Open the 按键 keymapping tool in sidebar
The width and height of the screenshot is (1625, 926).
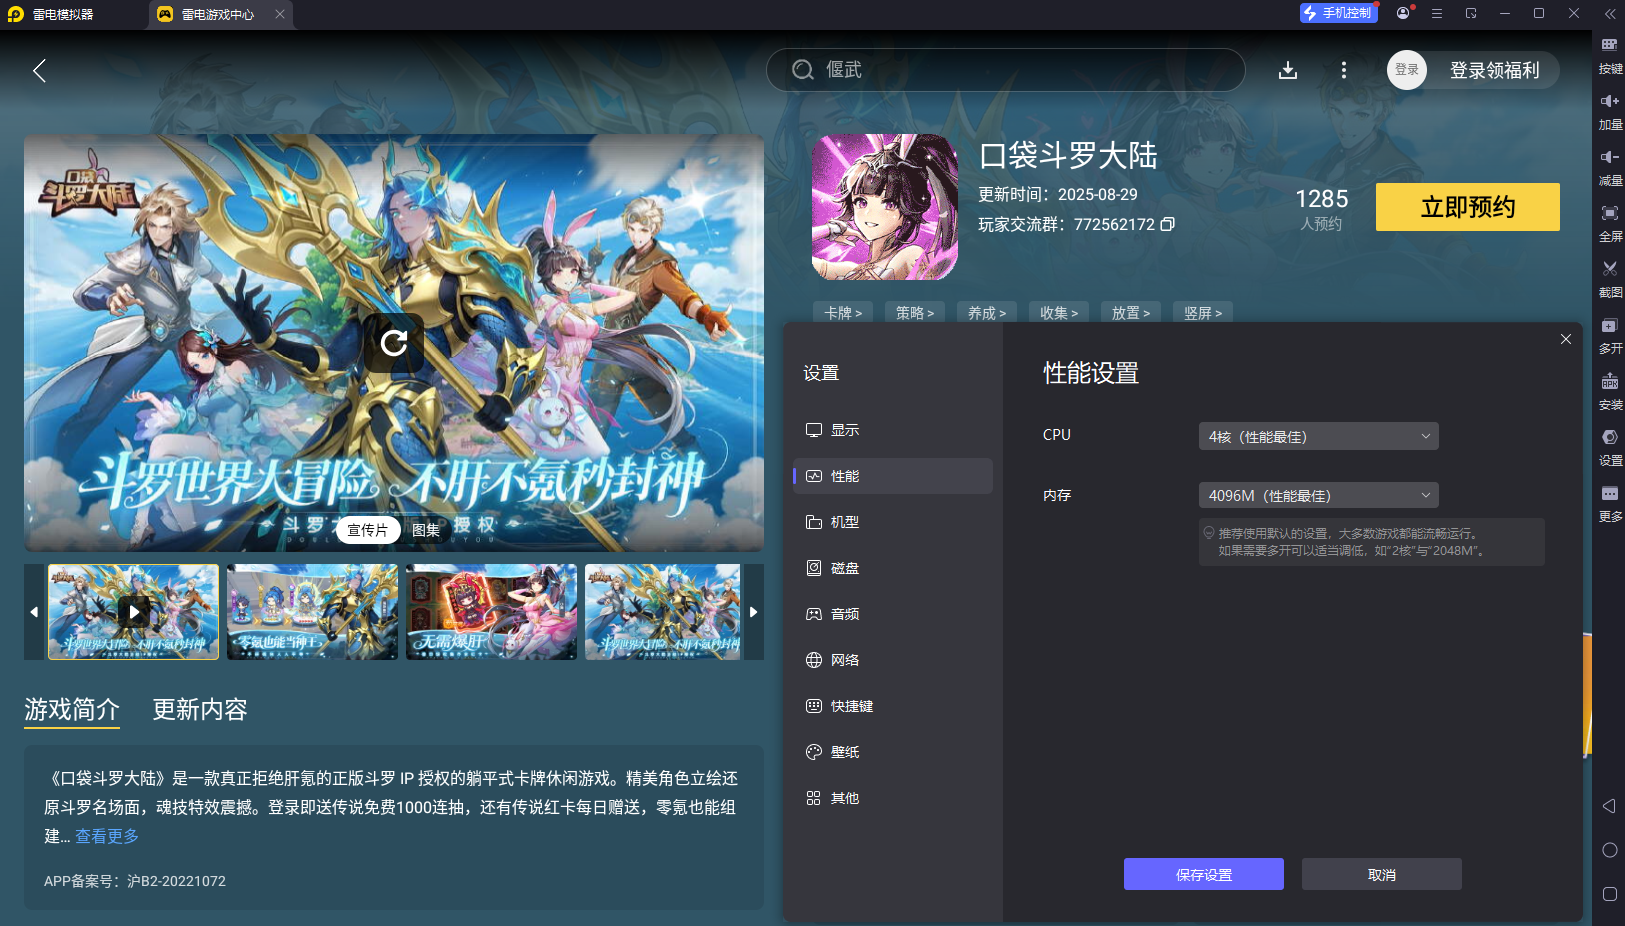click(1609, 55)
